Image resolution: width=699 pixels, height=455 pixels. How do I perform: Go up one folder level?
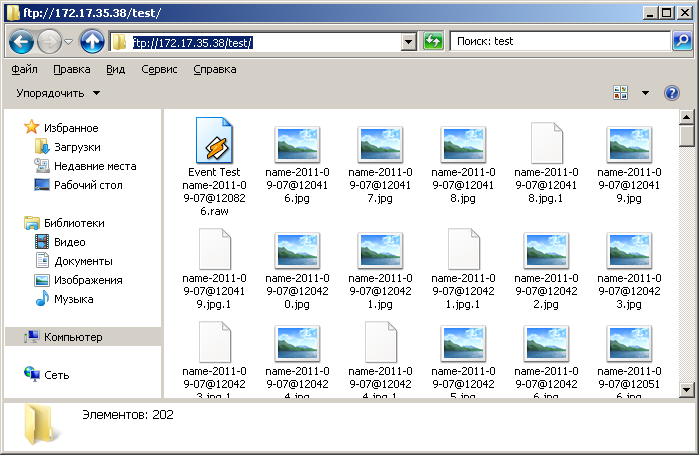[92, 42]
